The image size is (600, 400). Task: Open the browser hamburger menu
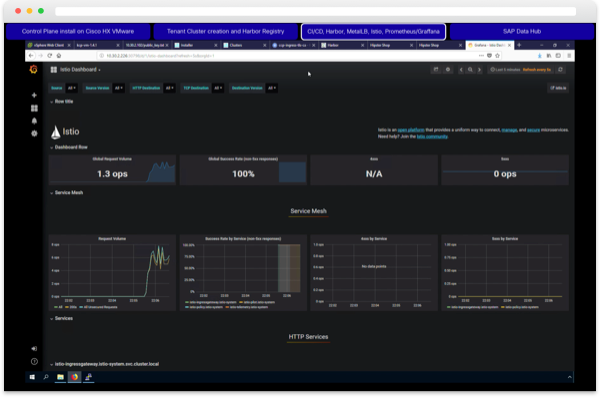569,56
